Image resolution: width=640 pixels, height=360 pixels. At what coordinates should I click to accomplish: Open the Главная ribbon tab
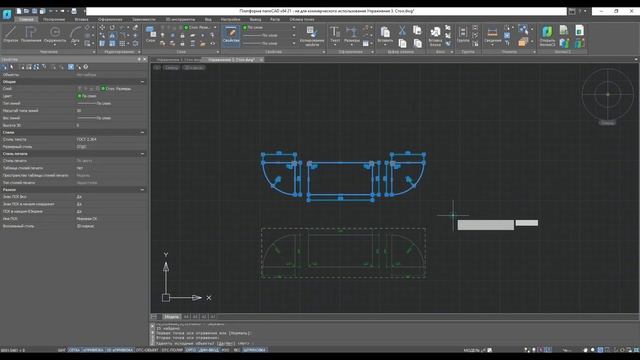pyautogui.click(x=26, y=19)
